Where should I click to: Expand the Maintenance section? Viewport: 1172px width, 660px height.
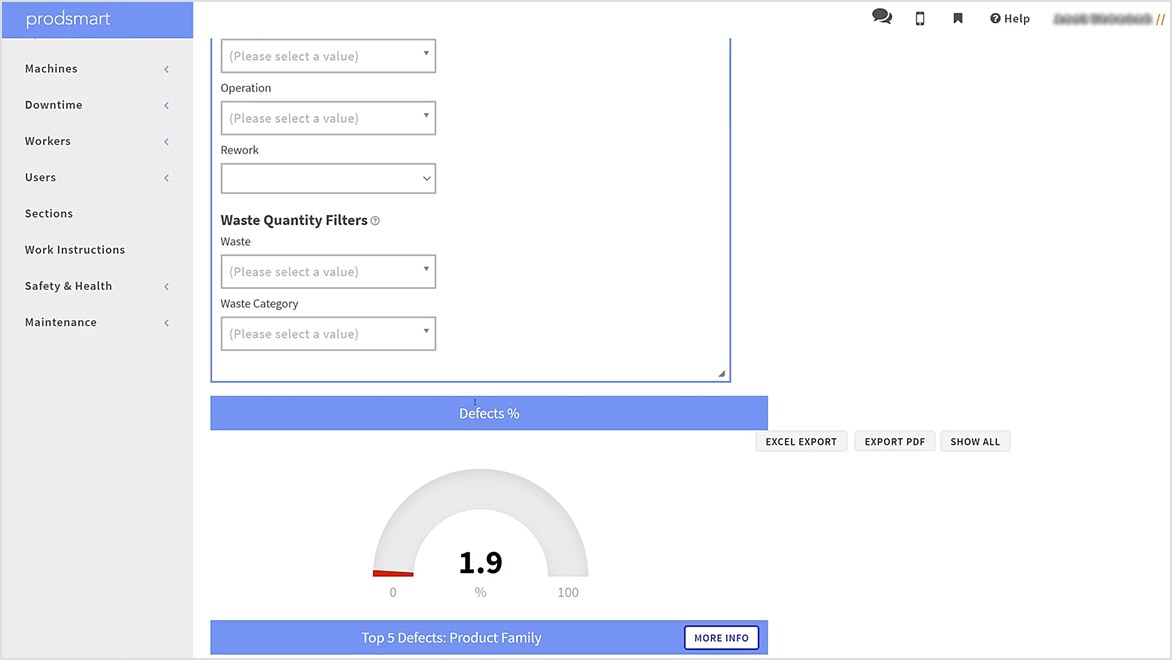[96, 322]
